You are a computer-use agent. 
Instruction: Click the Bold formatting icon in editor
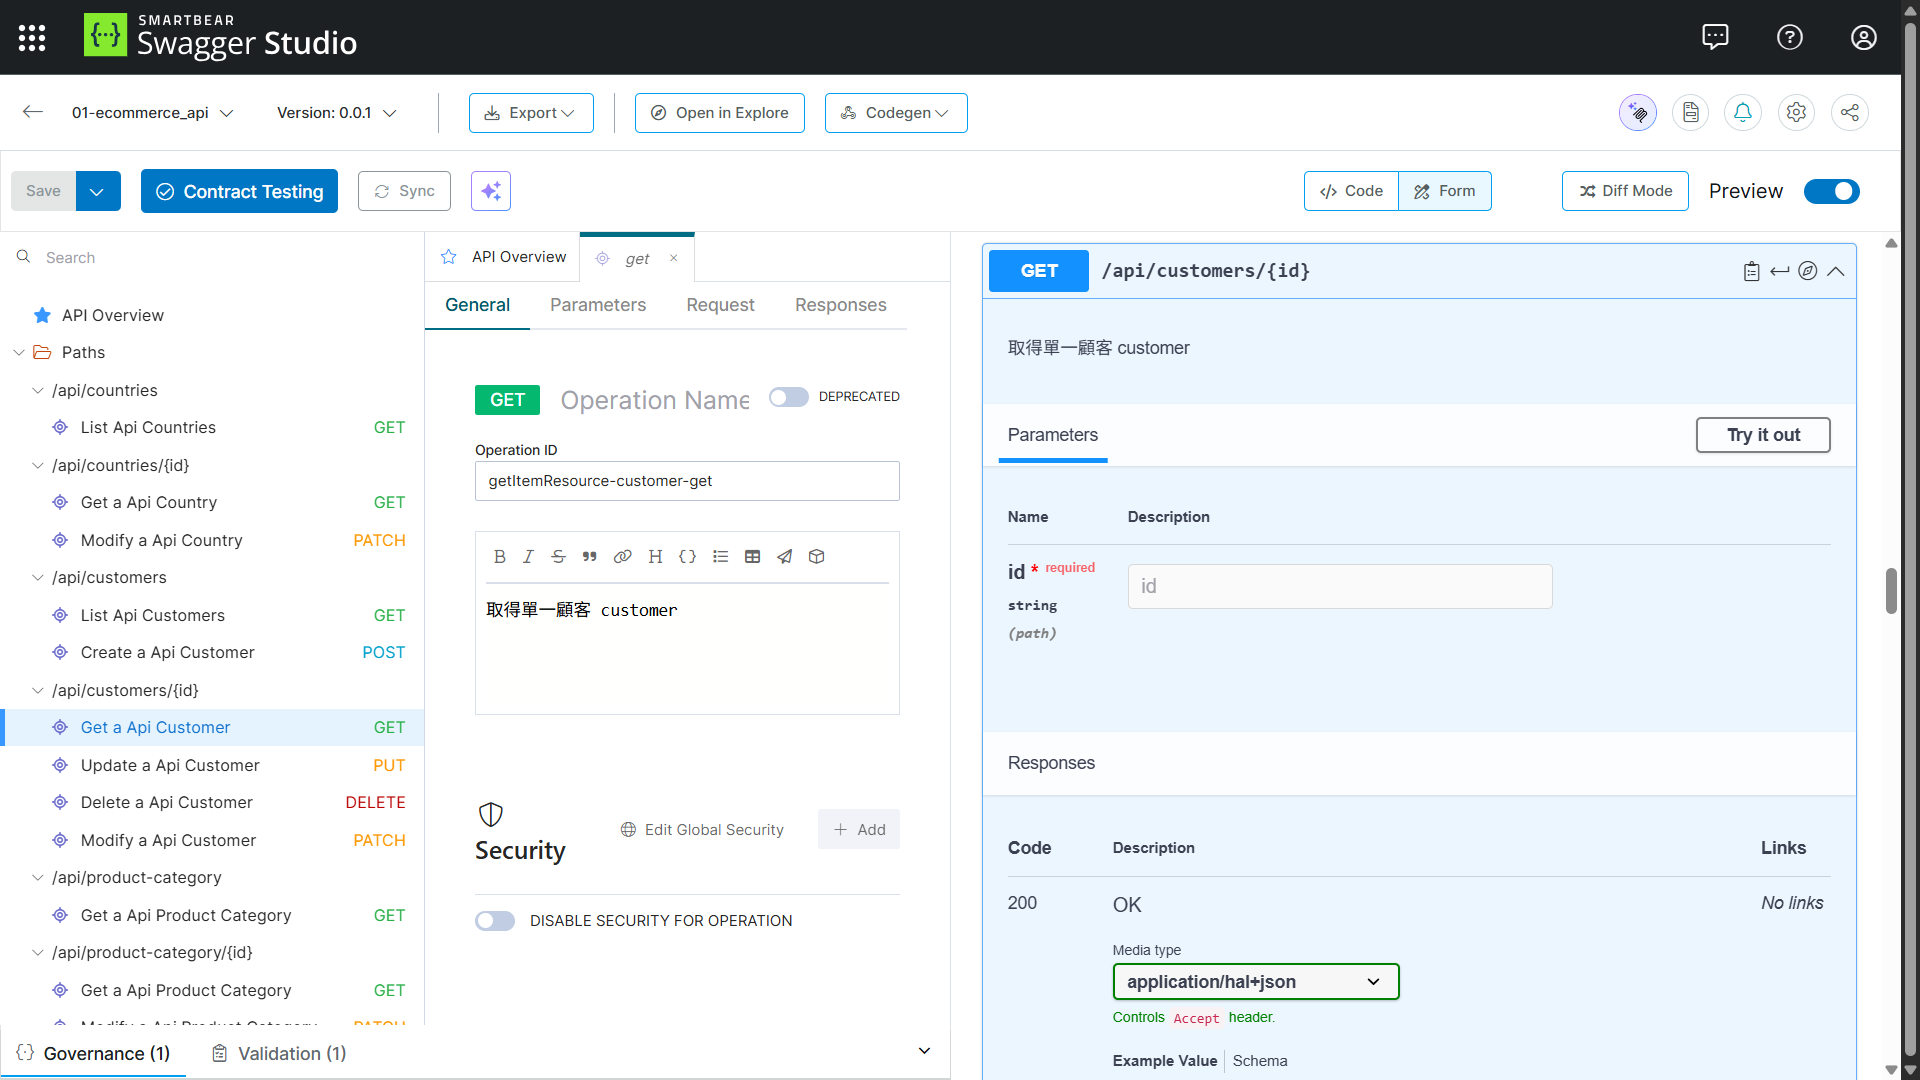coord(500,557)
